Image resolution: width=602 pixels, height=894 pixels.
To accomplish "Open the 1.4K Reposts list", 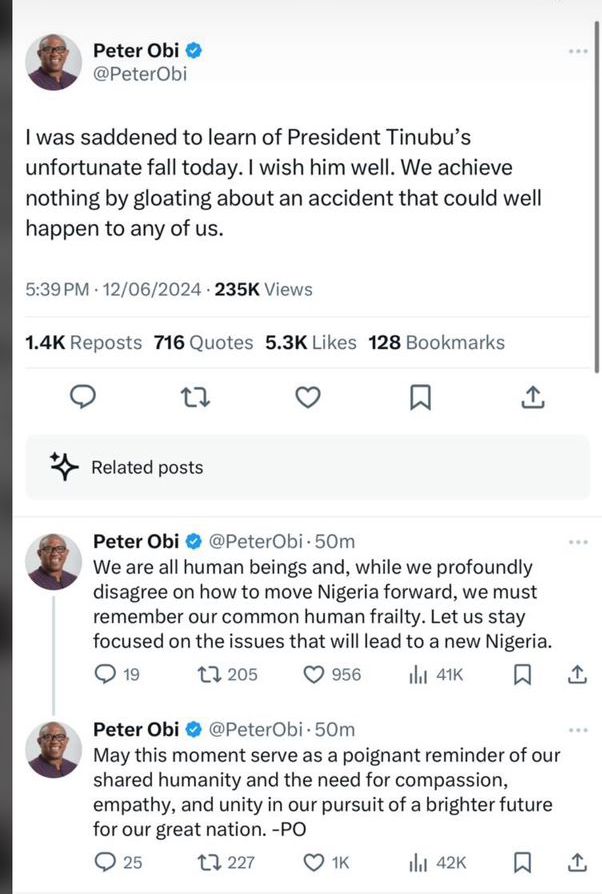I will point(83,343).
